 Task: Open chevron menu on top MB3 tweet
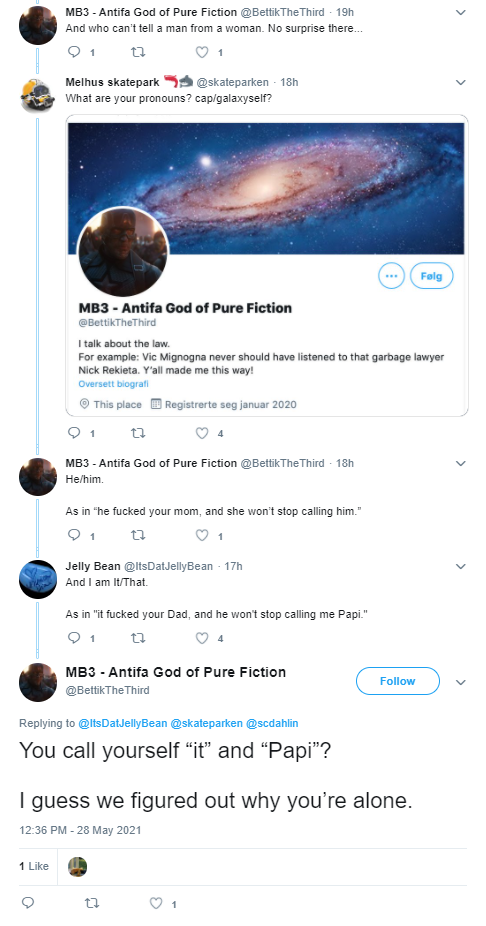pos(461,12)
